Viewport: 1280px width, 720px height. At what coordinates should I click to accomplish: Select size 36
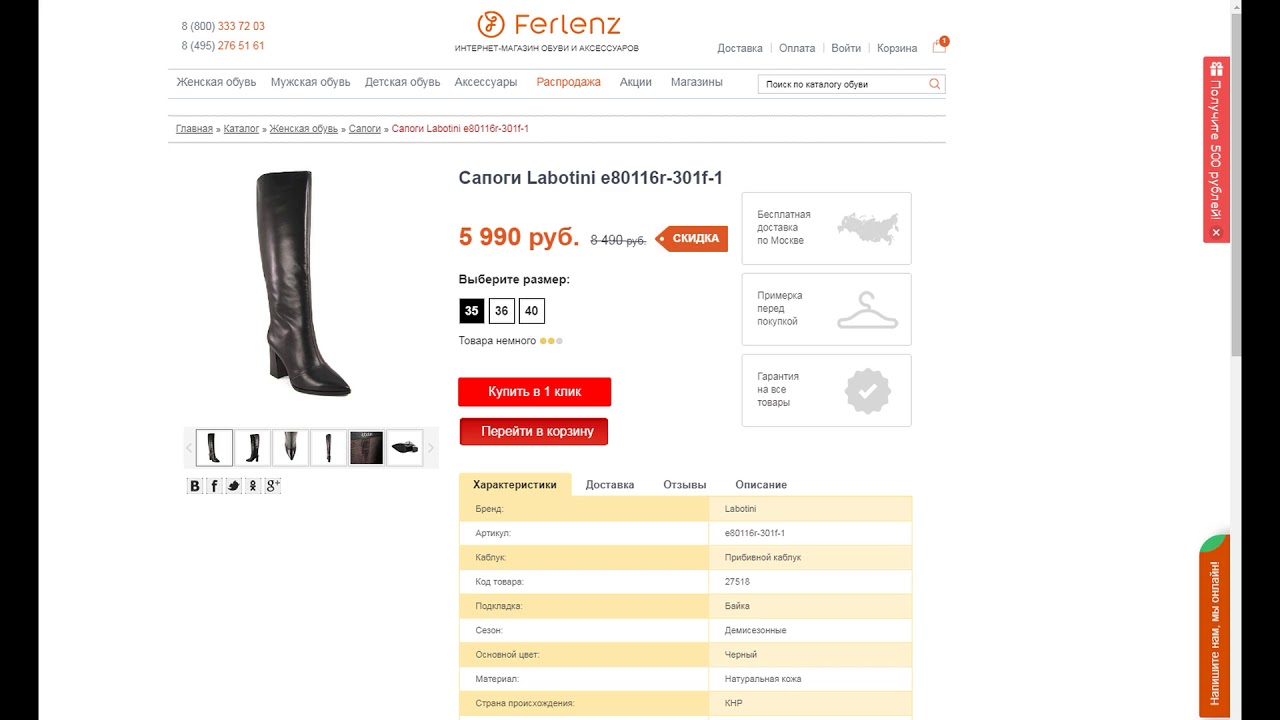pyautogui.click(x=501, y=311)
